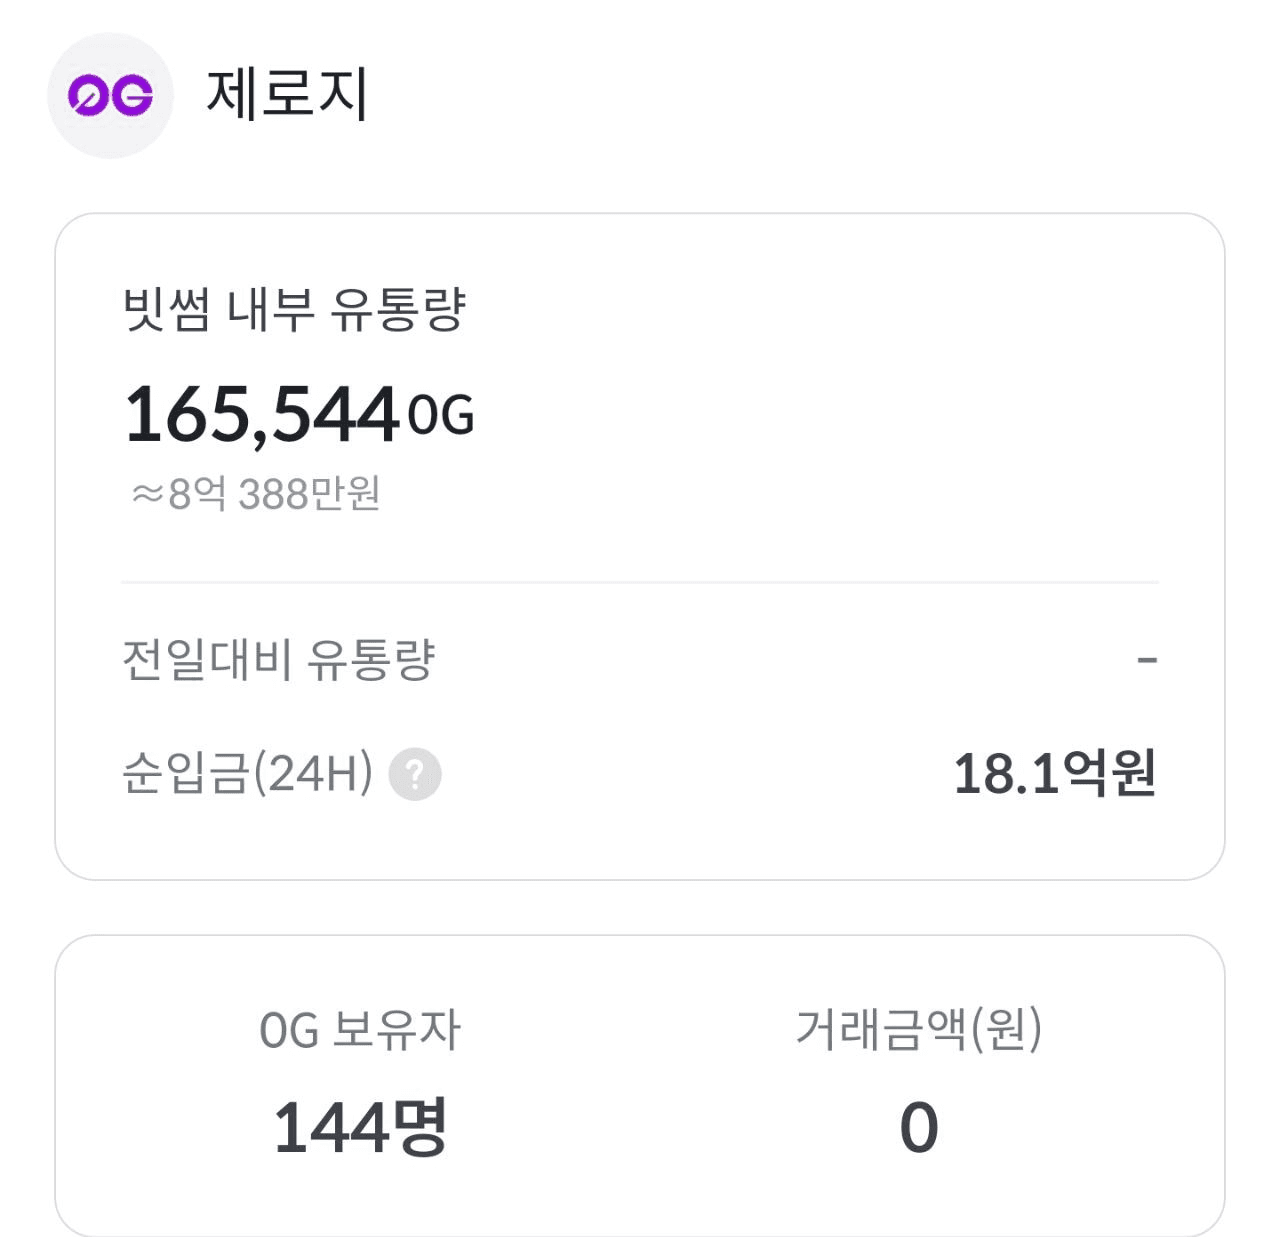Click the 억원 unit in net deposit

click(1109, 773)
